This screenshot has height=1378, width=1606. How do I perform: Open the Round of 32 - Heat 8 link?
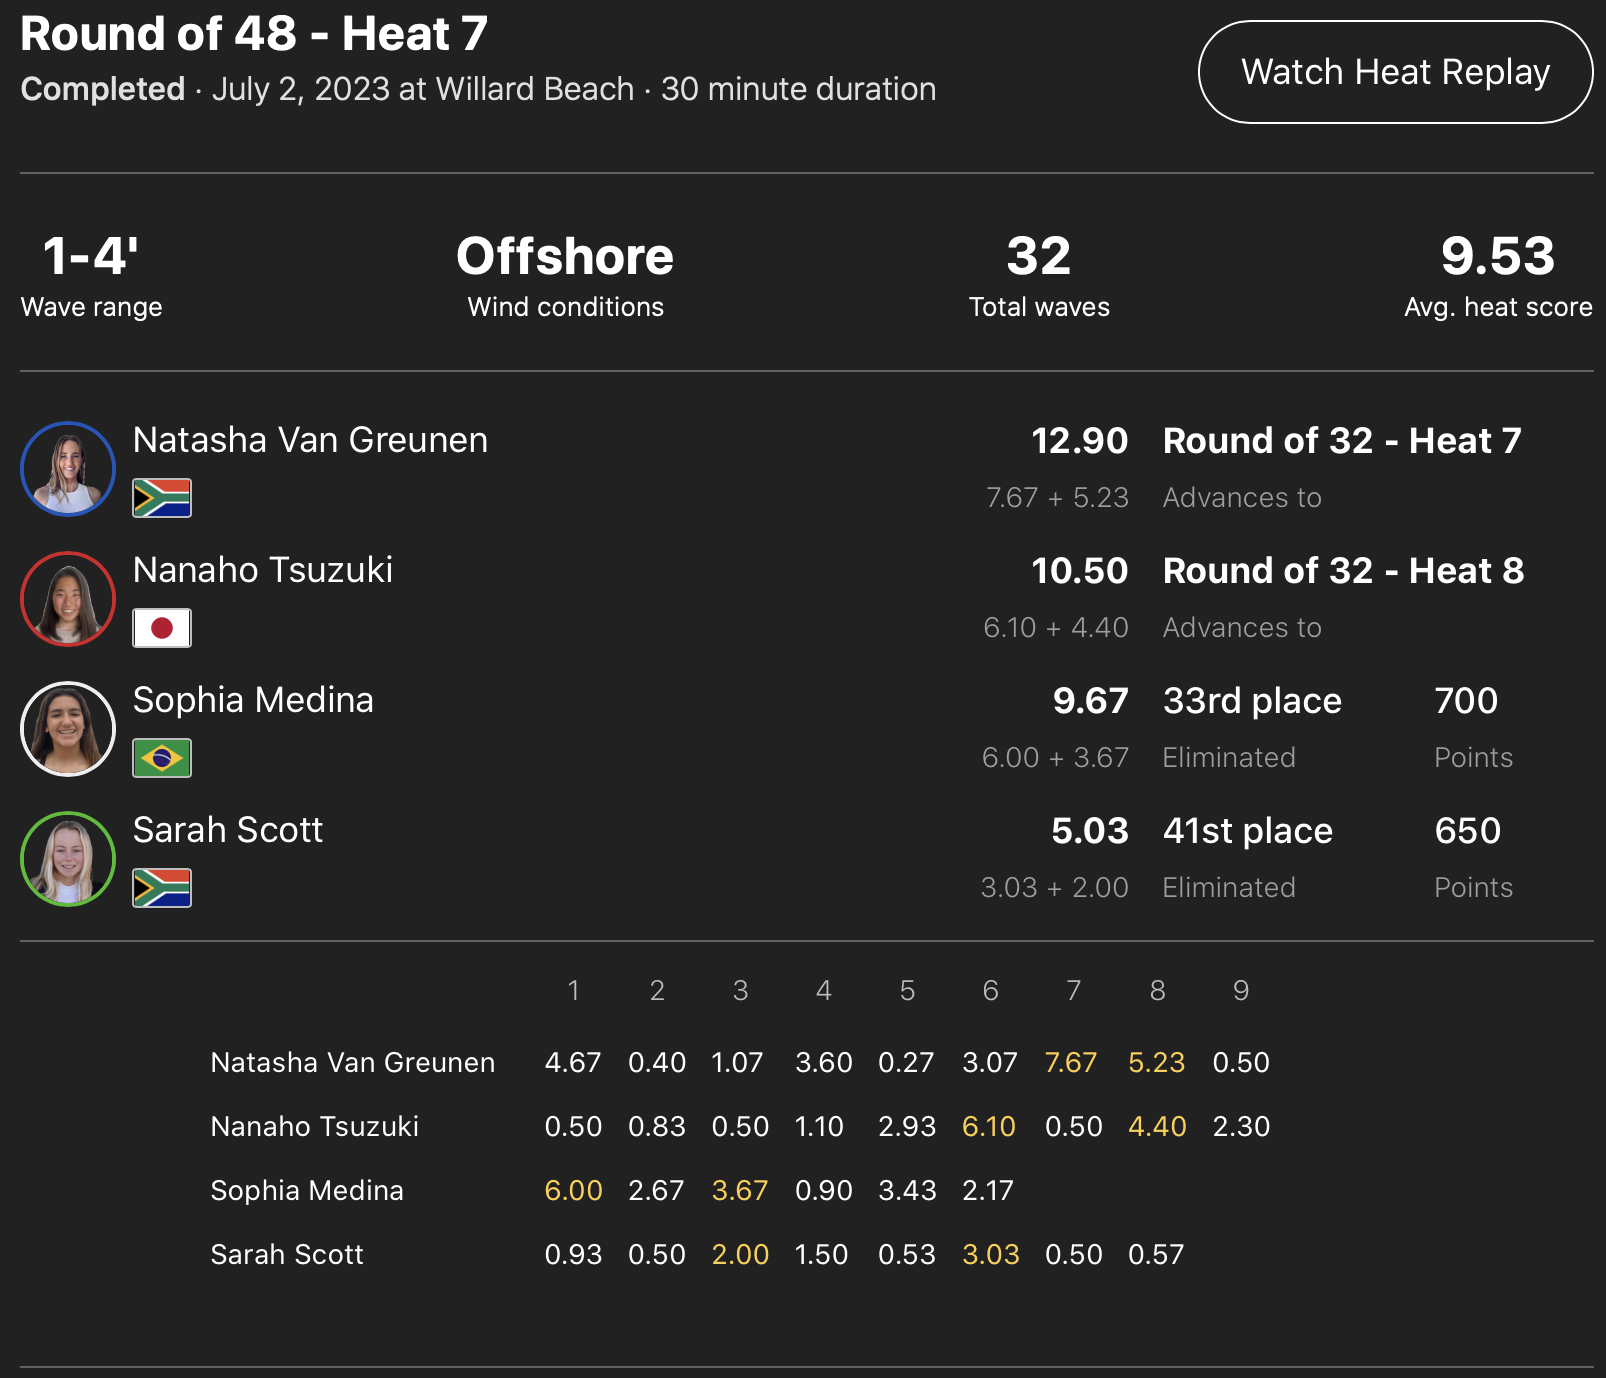[1343, 571]
